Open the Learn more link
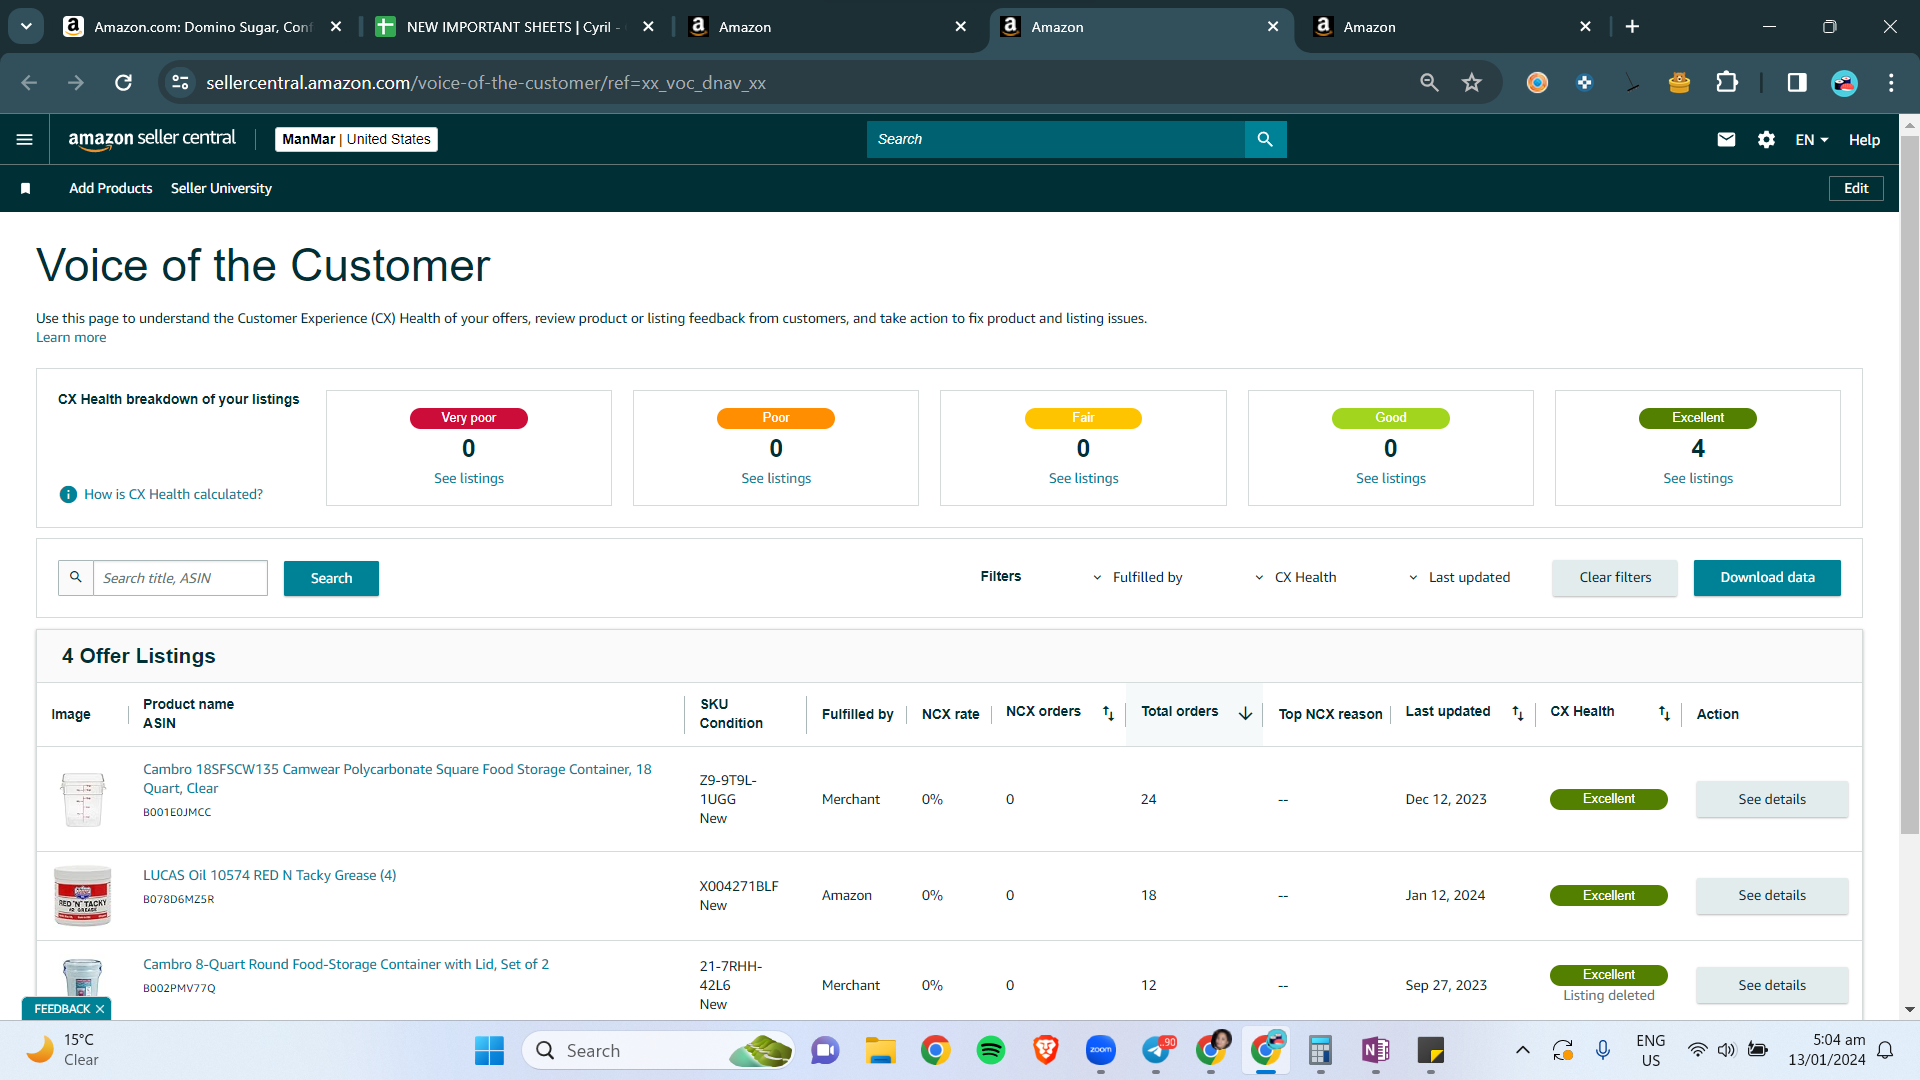This screenshot has width=1920, height=1080. pos(71,338)
